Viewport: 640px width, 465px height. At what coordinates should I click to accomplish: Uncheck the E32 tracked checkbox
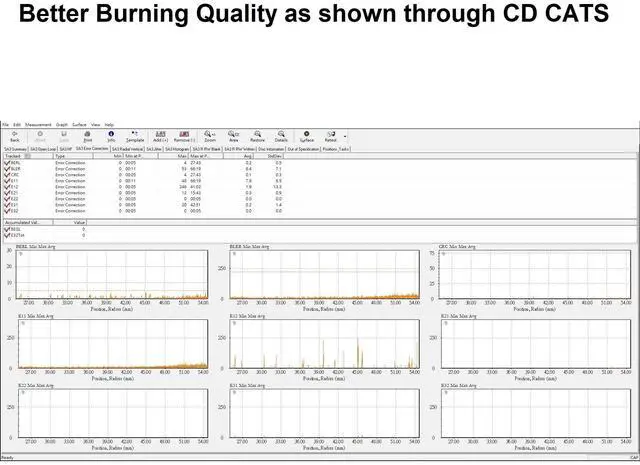(7, 211)
